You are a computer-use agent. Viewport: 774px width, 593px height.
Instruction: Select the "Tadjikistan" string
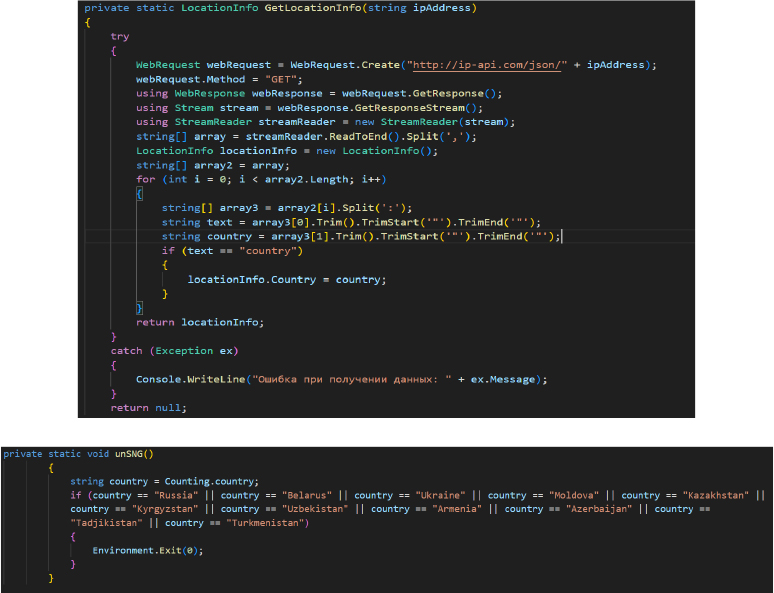tap(106, 523)
